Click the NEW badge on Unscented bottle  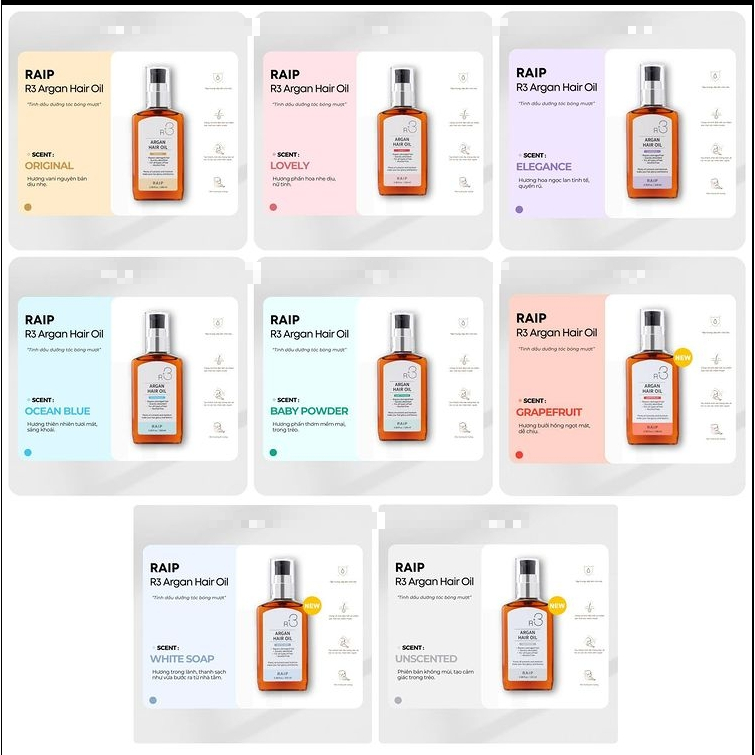557,606
